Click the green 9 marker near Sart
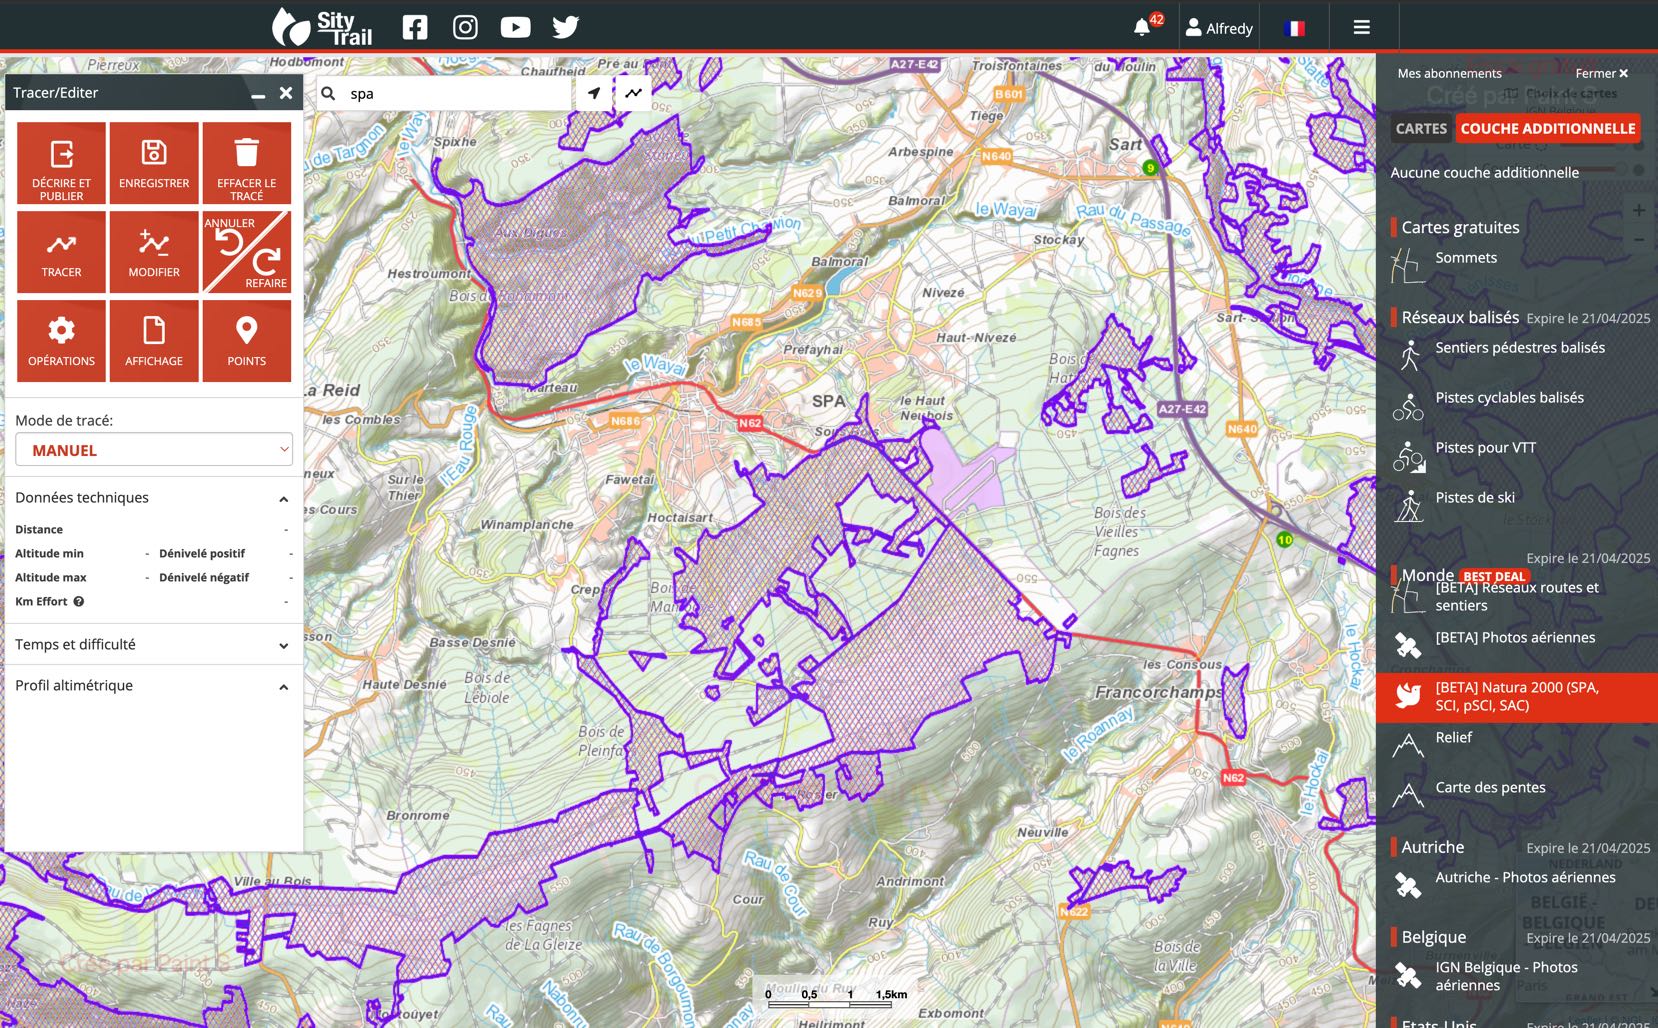This screenshot has width=1658, height=1028. [1150, 168]
